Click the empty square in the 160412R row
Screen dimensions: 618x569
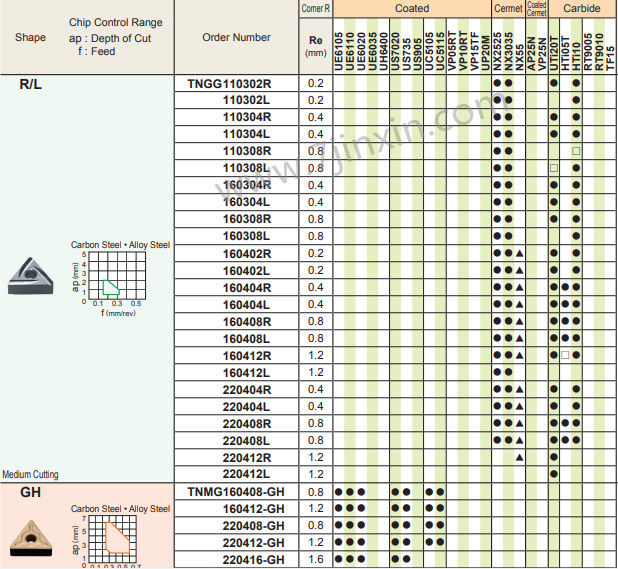click(565, 355)
